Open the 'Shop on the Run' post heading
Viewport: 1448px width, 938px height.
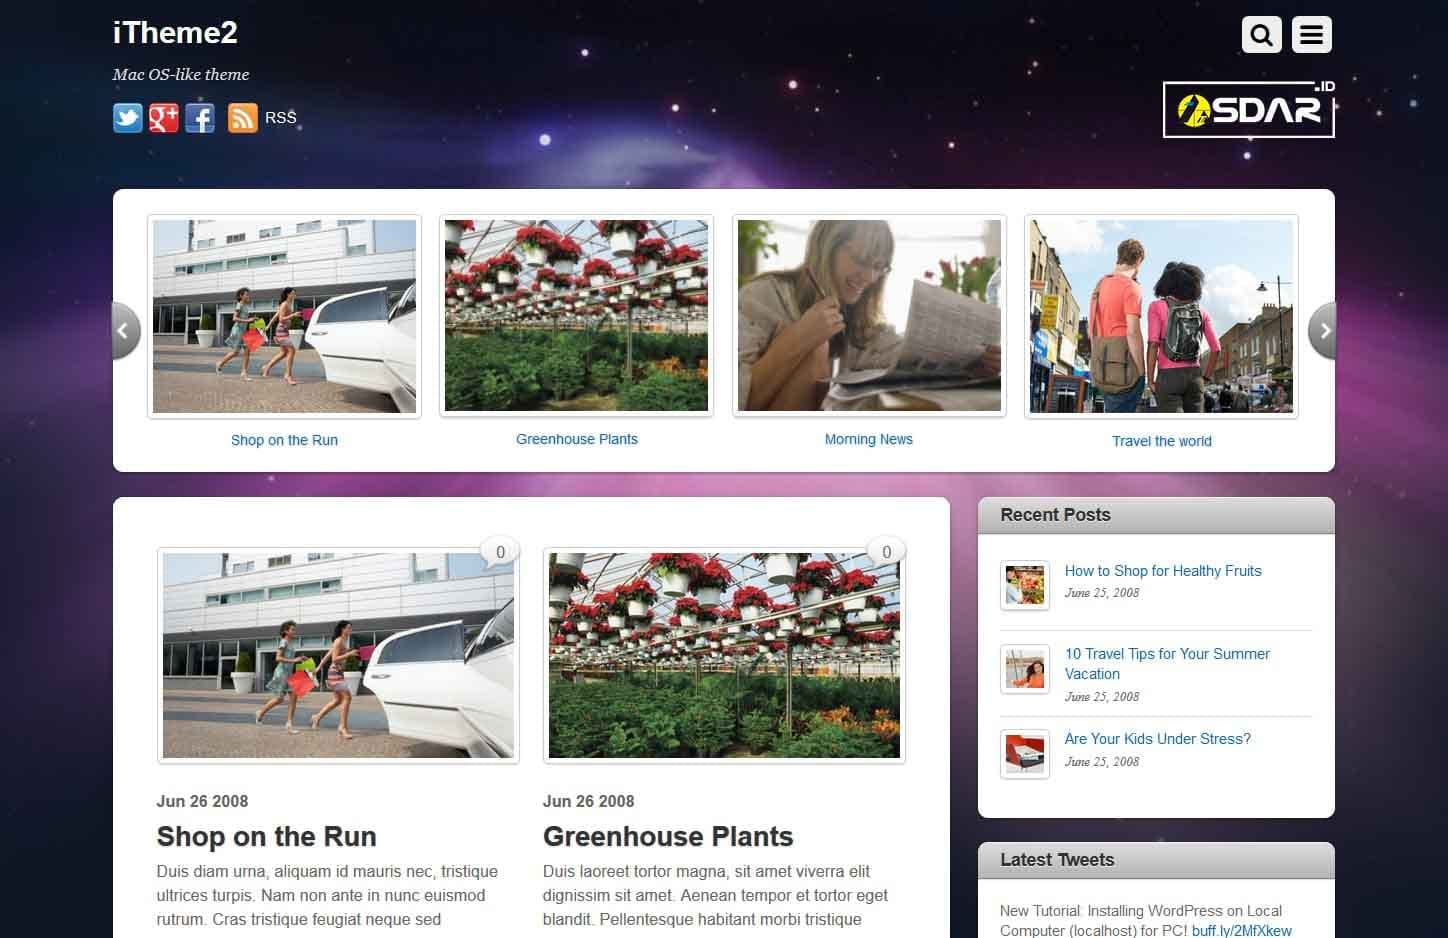point(266,836)
